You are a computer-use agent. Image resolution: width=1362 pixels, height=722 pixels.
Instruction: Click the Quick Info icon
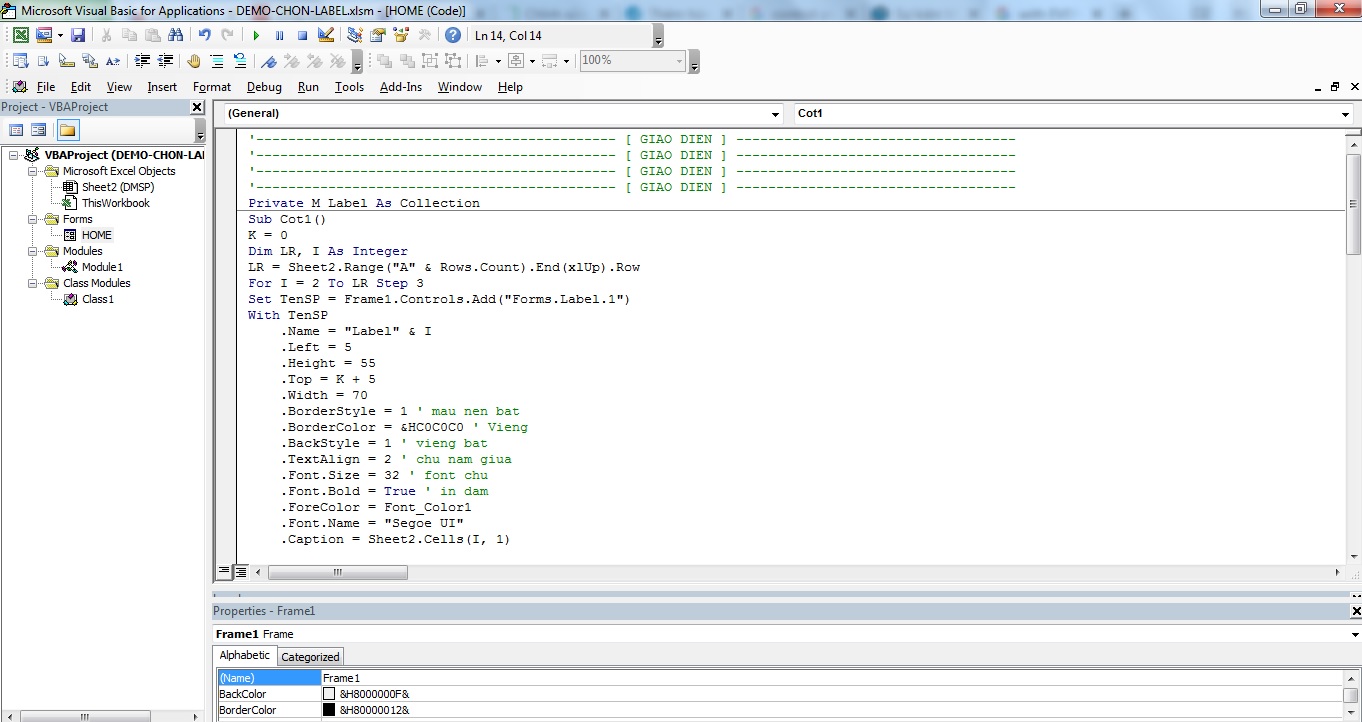(x=66, y=61)
